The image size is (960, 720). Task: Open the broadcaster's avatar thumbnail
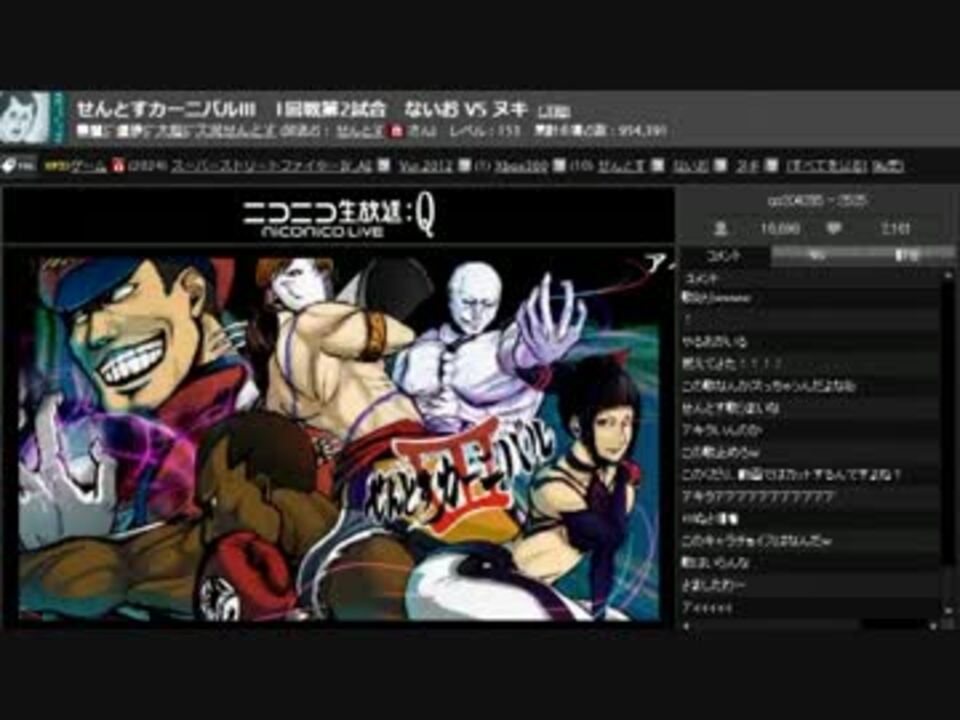(x=24, y=118)
